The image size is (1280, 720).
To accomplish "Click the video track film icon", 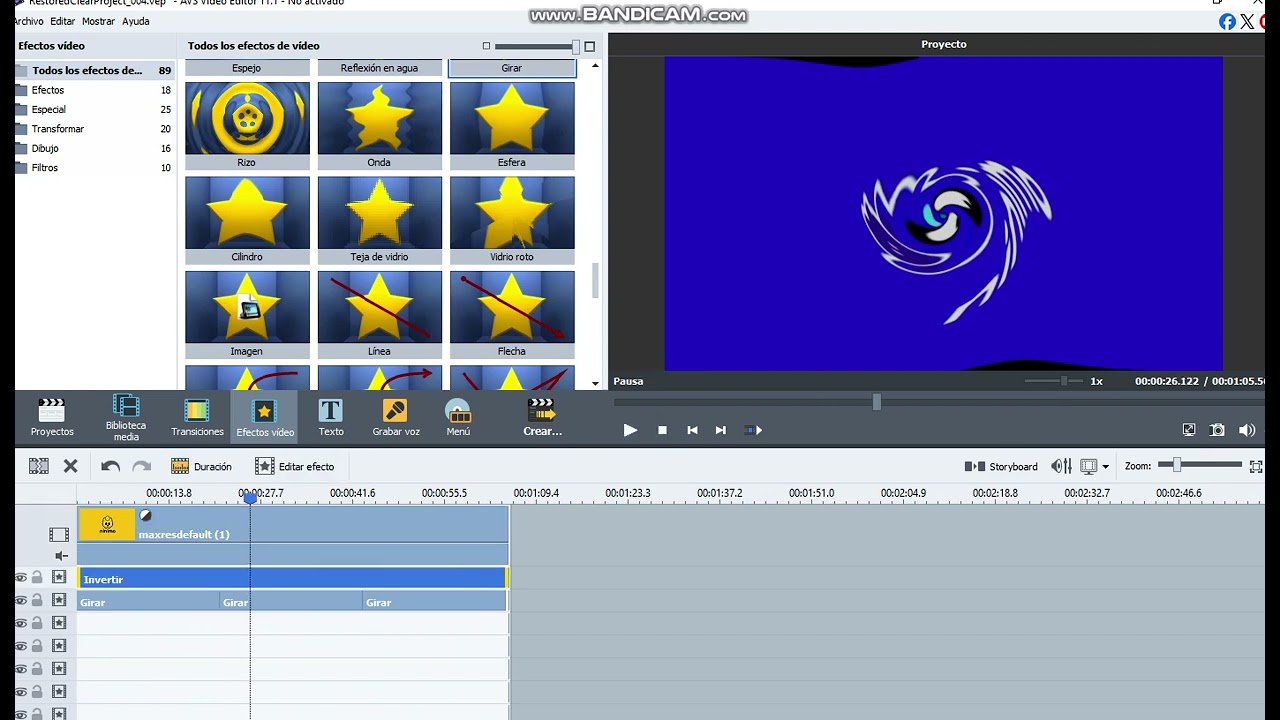I will pos(59,534).
